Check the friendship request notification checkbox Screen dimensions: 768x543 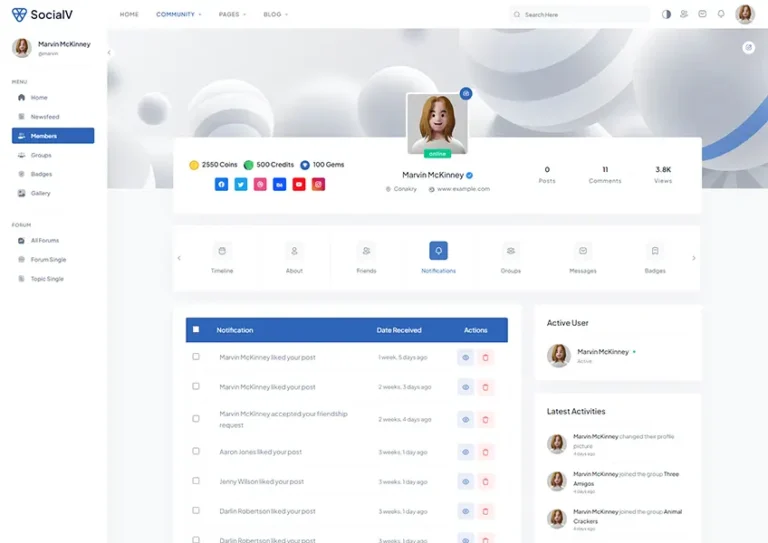pyautogui.click(x=196, y=419)
